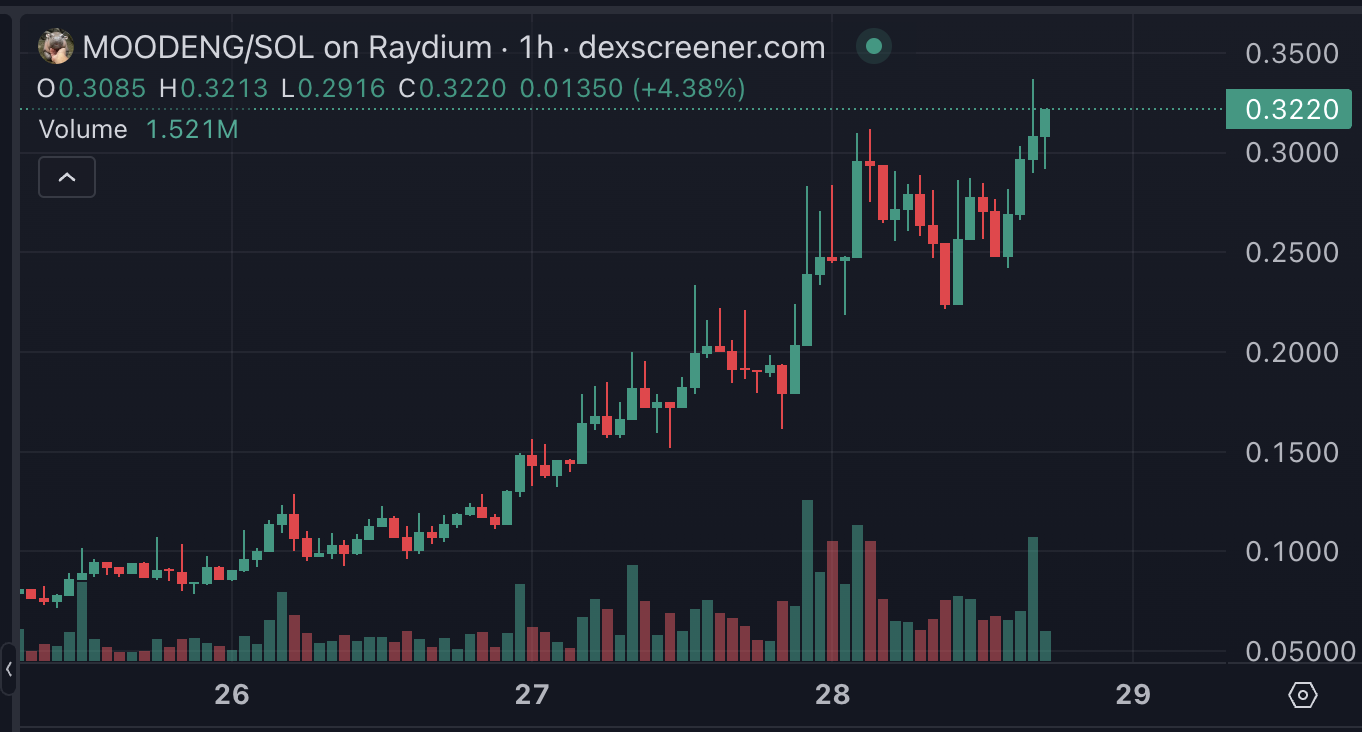
Task: Click the date label 28 on time axis
Action: point(832,695)
